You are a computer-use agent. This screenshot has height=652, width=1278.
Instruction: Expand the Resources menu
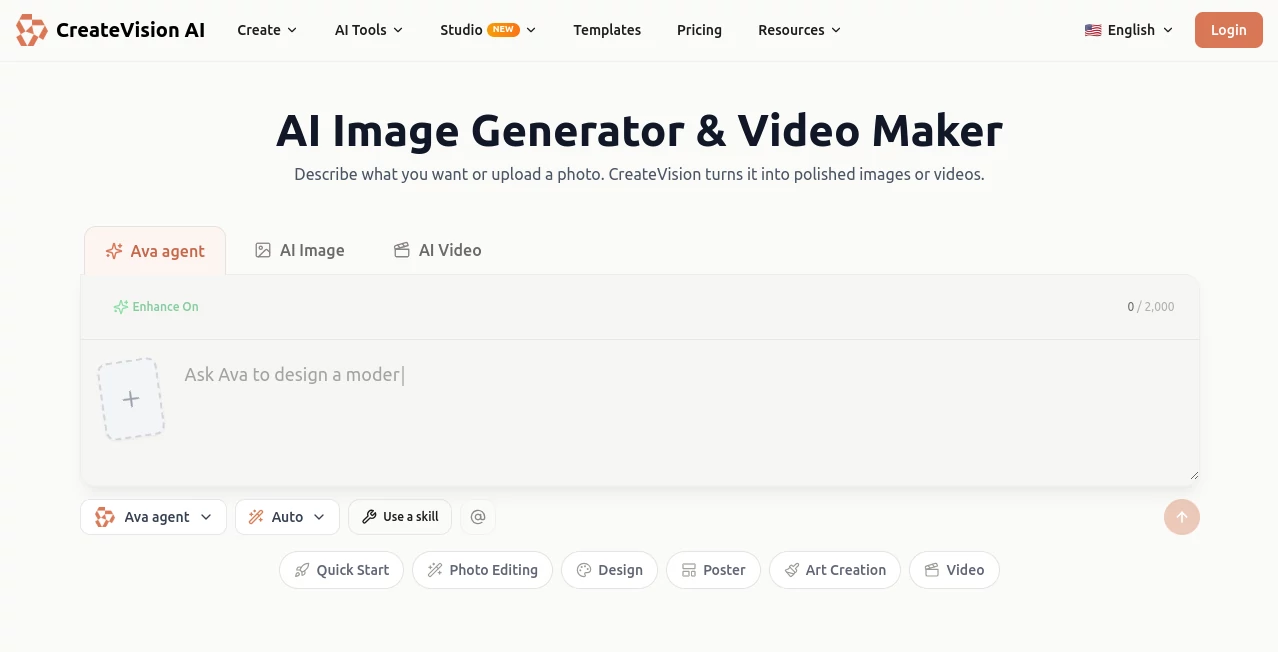click(799, 30)
